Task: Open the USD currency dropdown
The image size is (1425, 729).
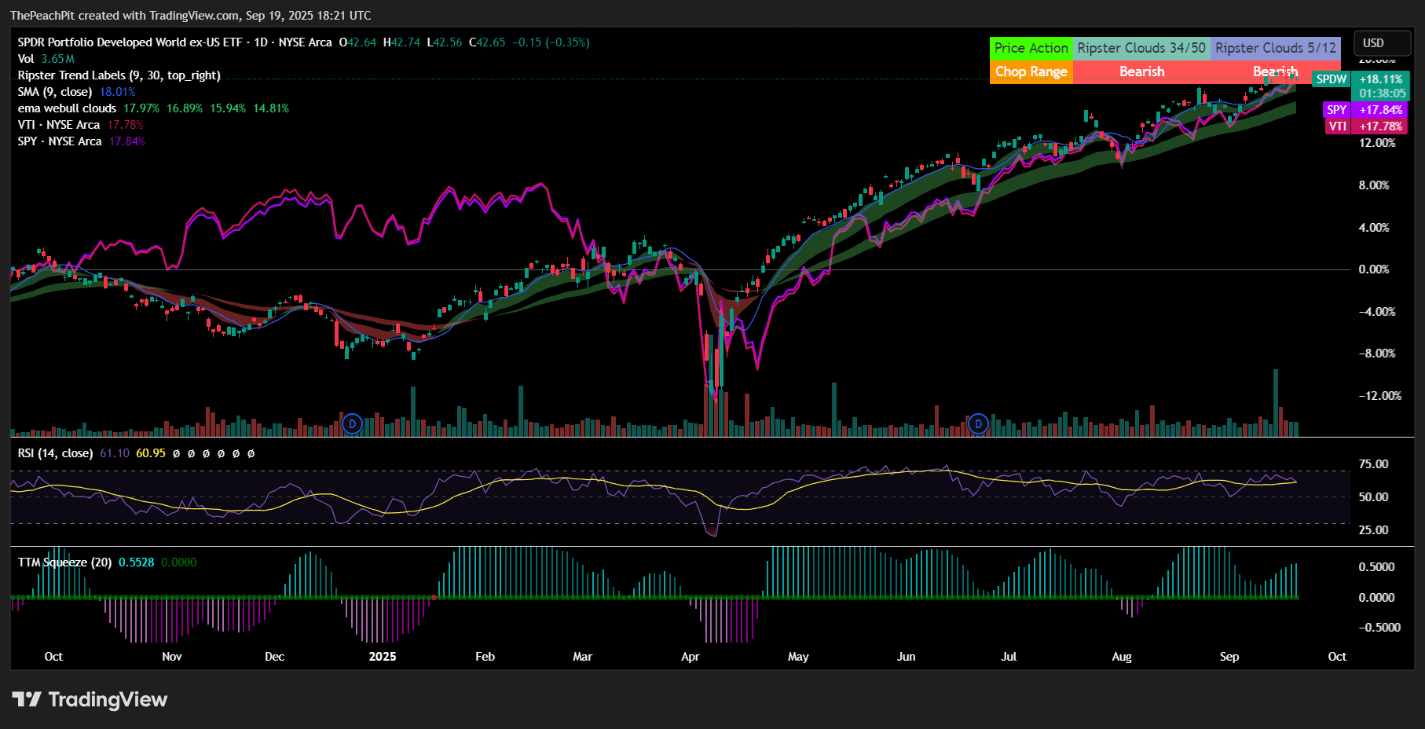Action: (x=1382, y=43)
